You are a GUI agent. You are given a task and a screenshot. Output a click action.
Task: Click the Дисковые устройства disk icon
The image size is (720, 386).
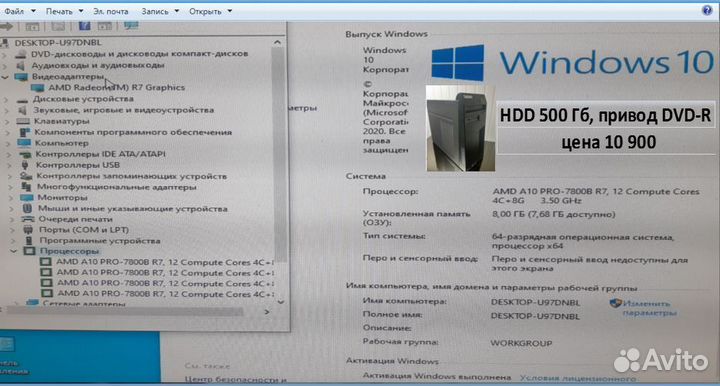tap(22, 99)
